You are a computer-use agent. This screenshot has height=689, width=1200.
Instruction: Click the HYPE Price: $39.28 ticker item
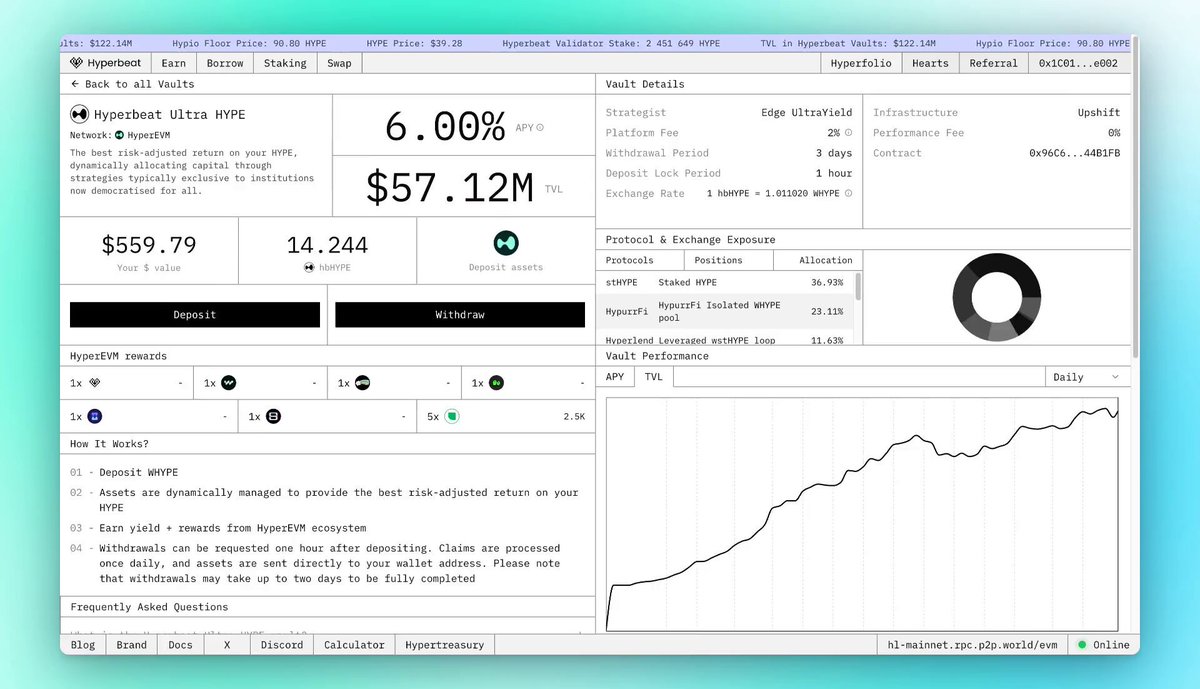tap(414, 44)
